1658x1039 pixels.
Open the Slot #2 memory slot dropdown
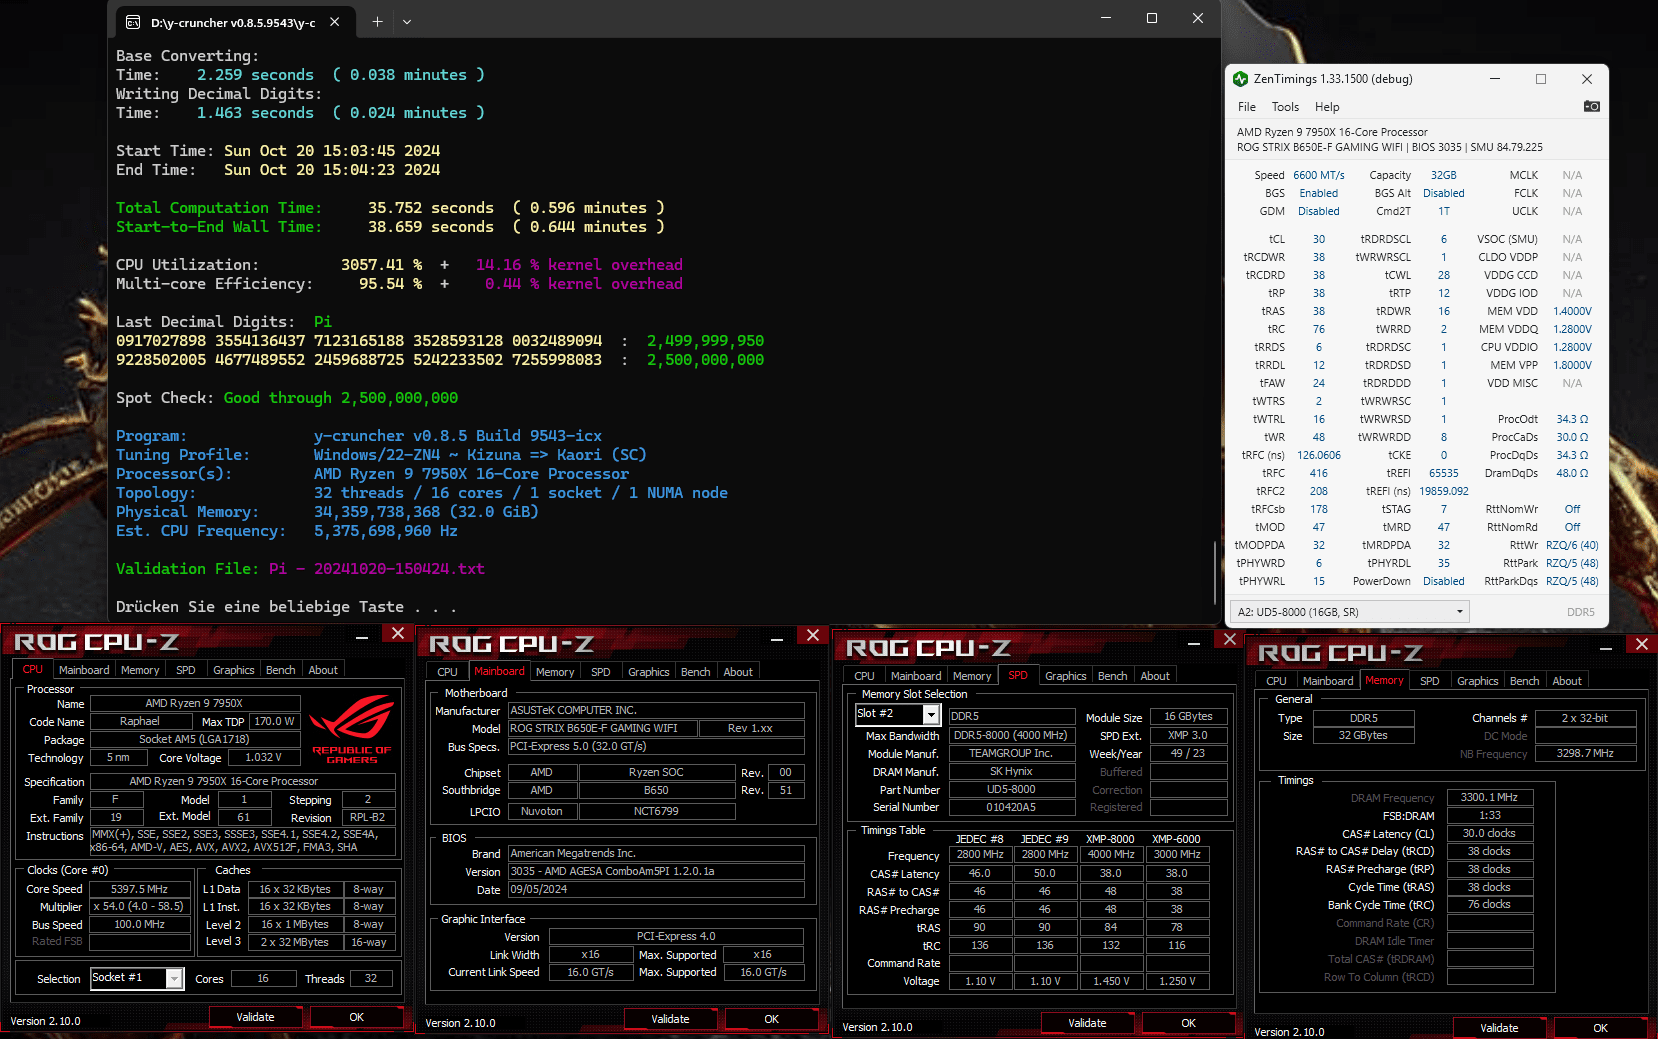click(x=931, y=714)
